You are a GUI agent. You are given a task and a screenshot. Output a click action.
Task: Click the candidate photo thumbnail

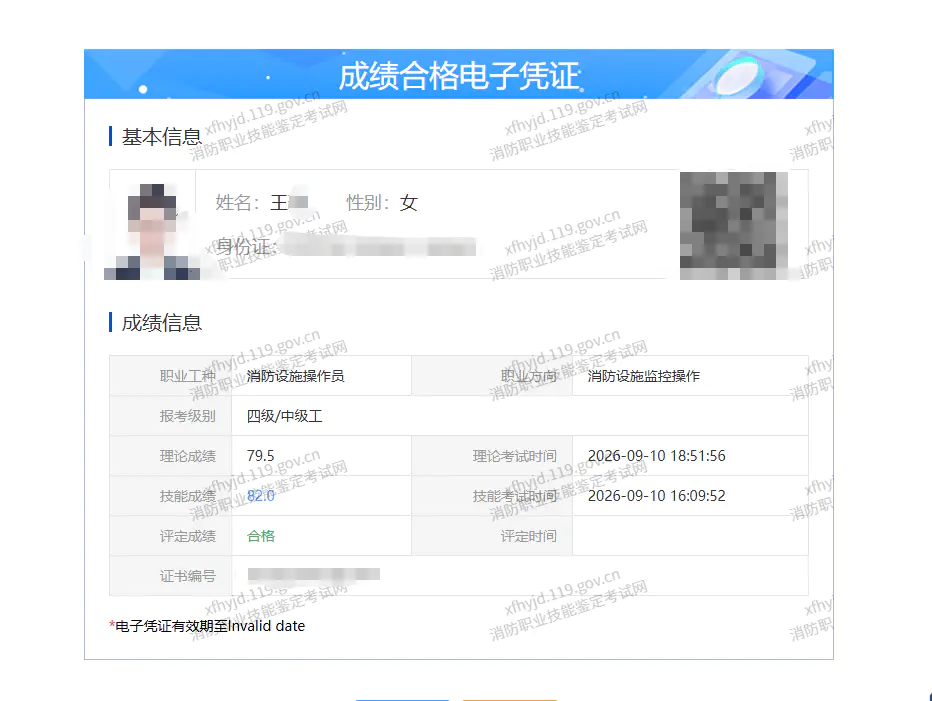click(x=152, y=232)
